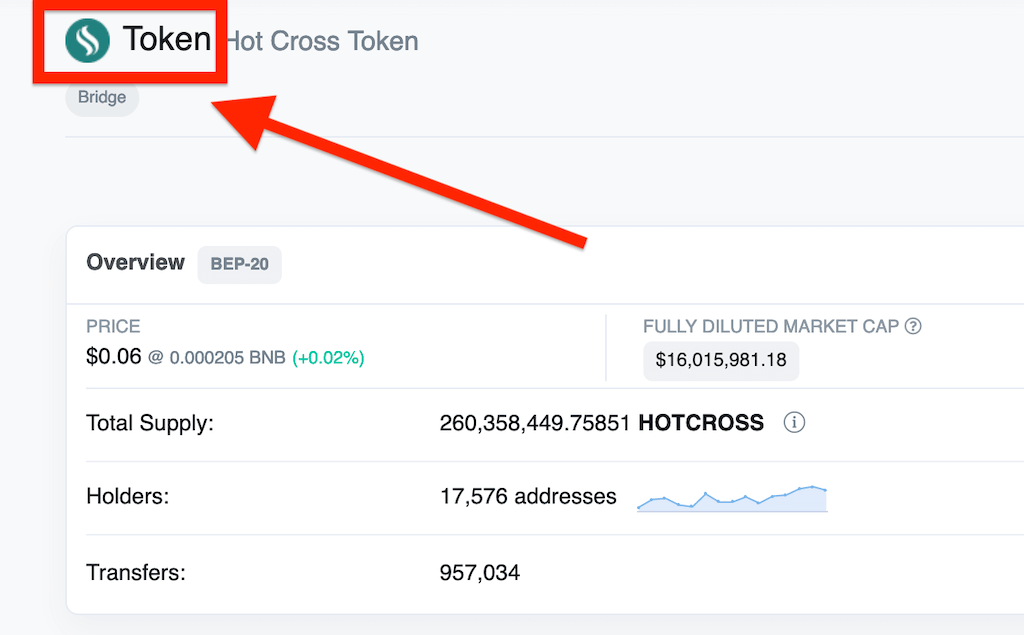Viewport: 1024px width, 635px height.
Task: Click the +0.02% price change
Action: point(328,358)
